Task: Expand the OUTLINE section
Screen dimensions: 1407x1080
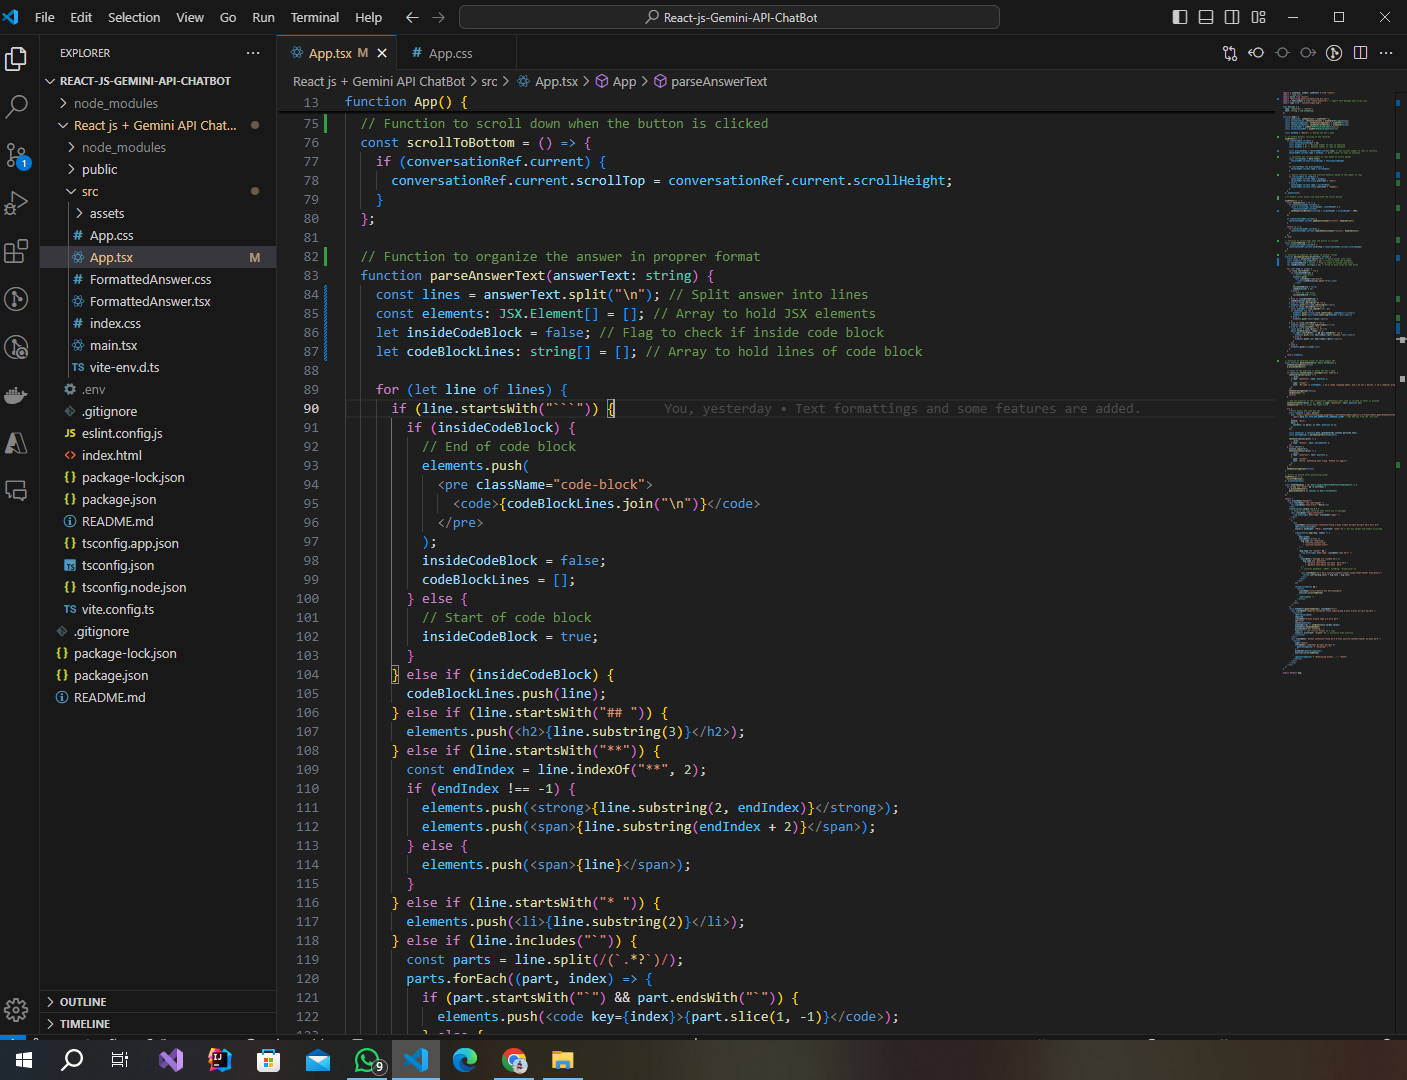Action: click(158, 1002)
